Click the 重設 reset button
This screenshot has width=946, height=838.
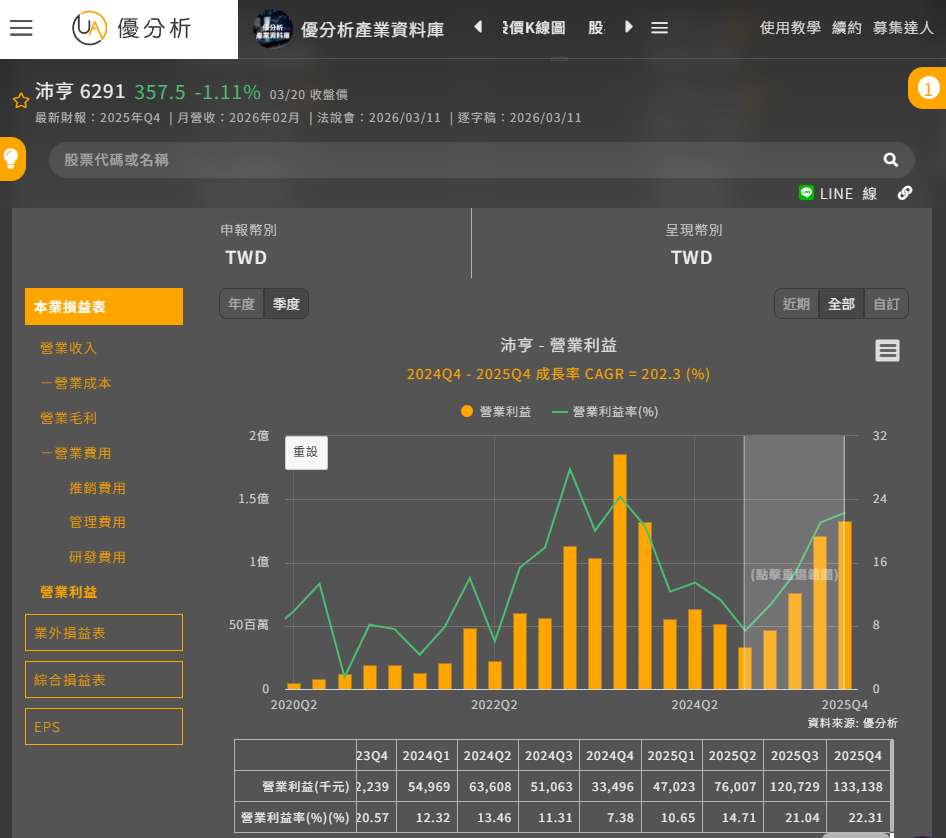[x=306, y=452]
